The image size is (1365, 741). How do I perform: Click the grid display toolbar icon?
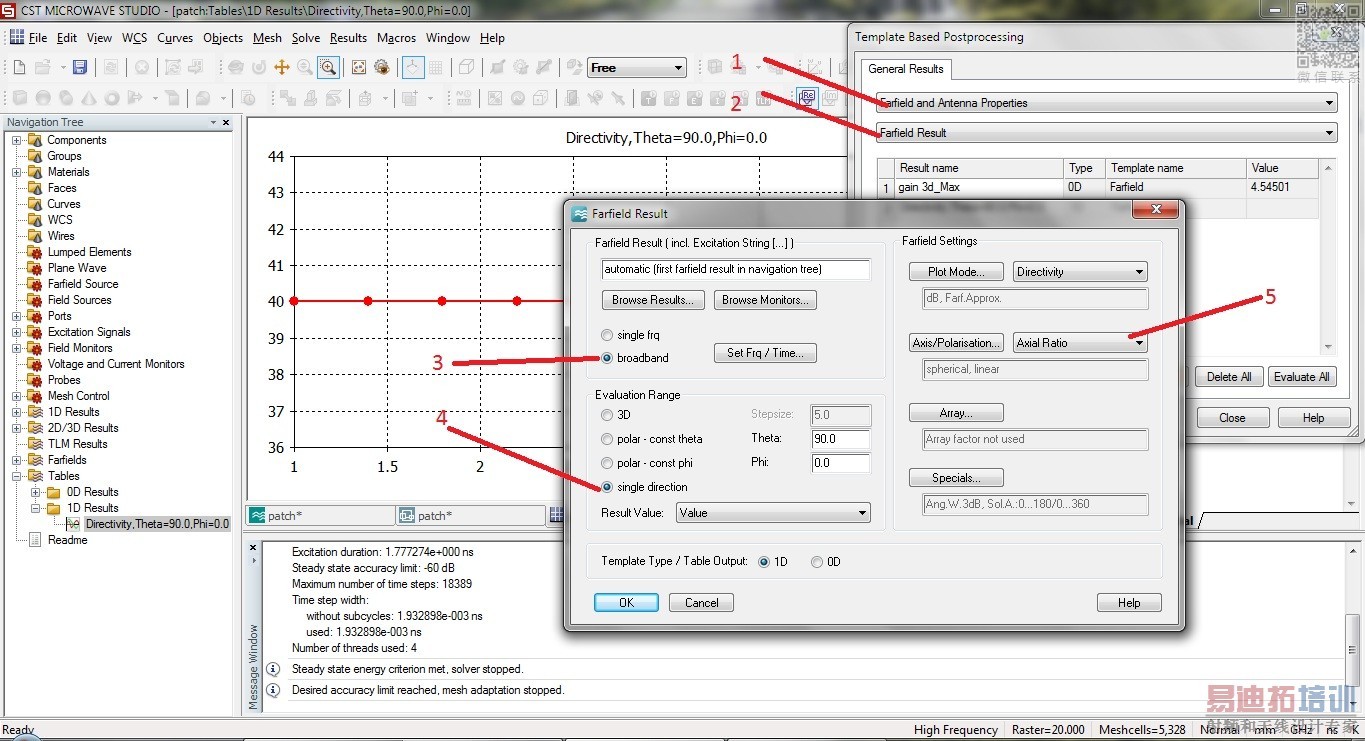[436, 67]
